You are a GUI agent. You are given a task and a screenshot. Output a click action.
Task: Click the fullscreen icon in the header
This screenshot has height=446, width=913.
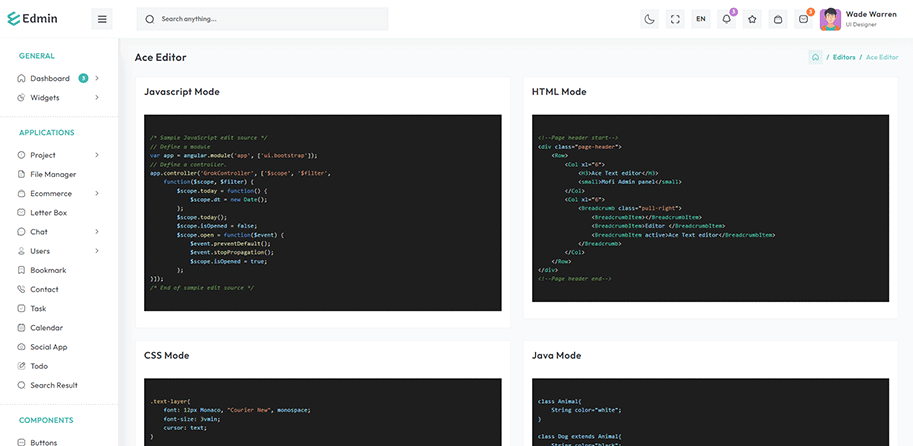[675, 19]
